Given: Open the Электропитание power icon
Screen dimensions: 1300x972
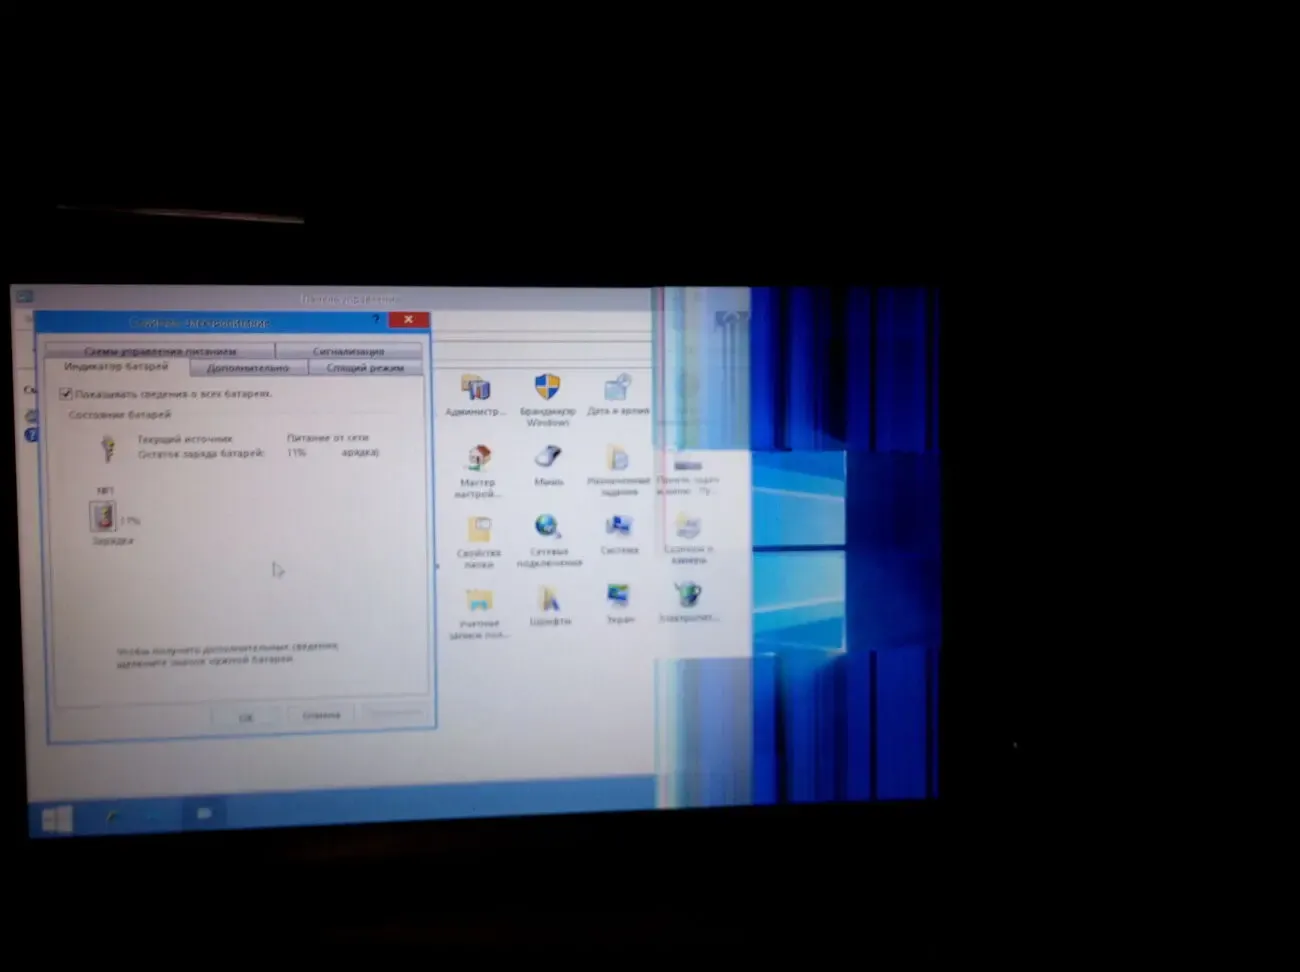Looking at the screenshot, I should [x=688, y=596].
